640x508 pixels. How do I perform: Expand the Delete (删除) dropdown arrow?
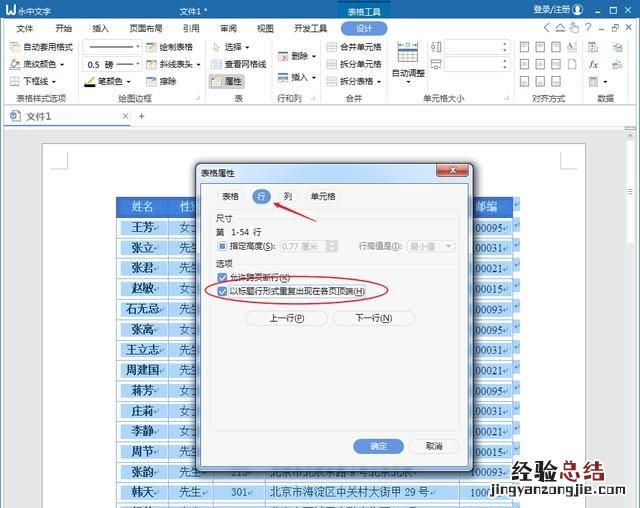click(x=314, y=56)
